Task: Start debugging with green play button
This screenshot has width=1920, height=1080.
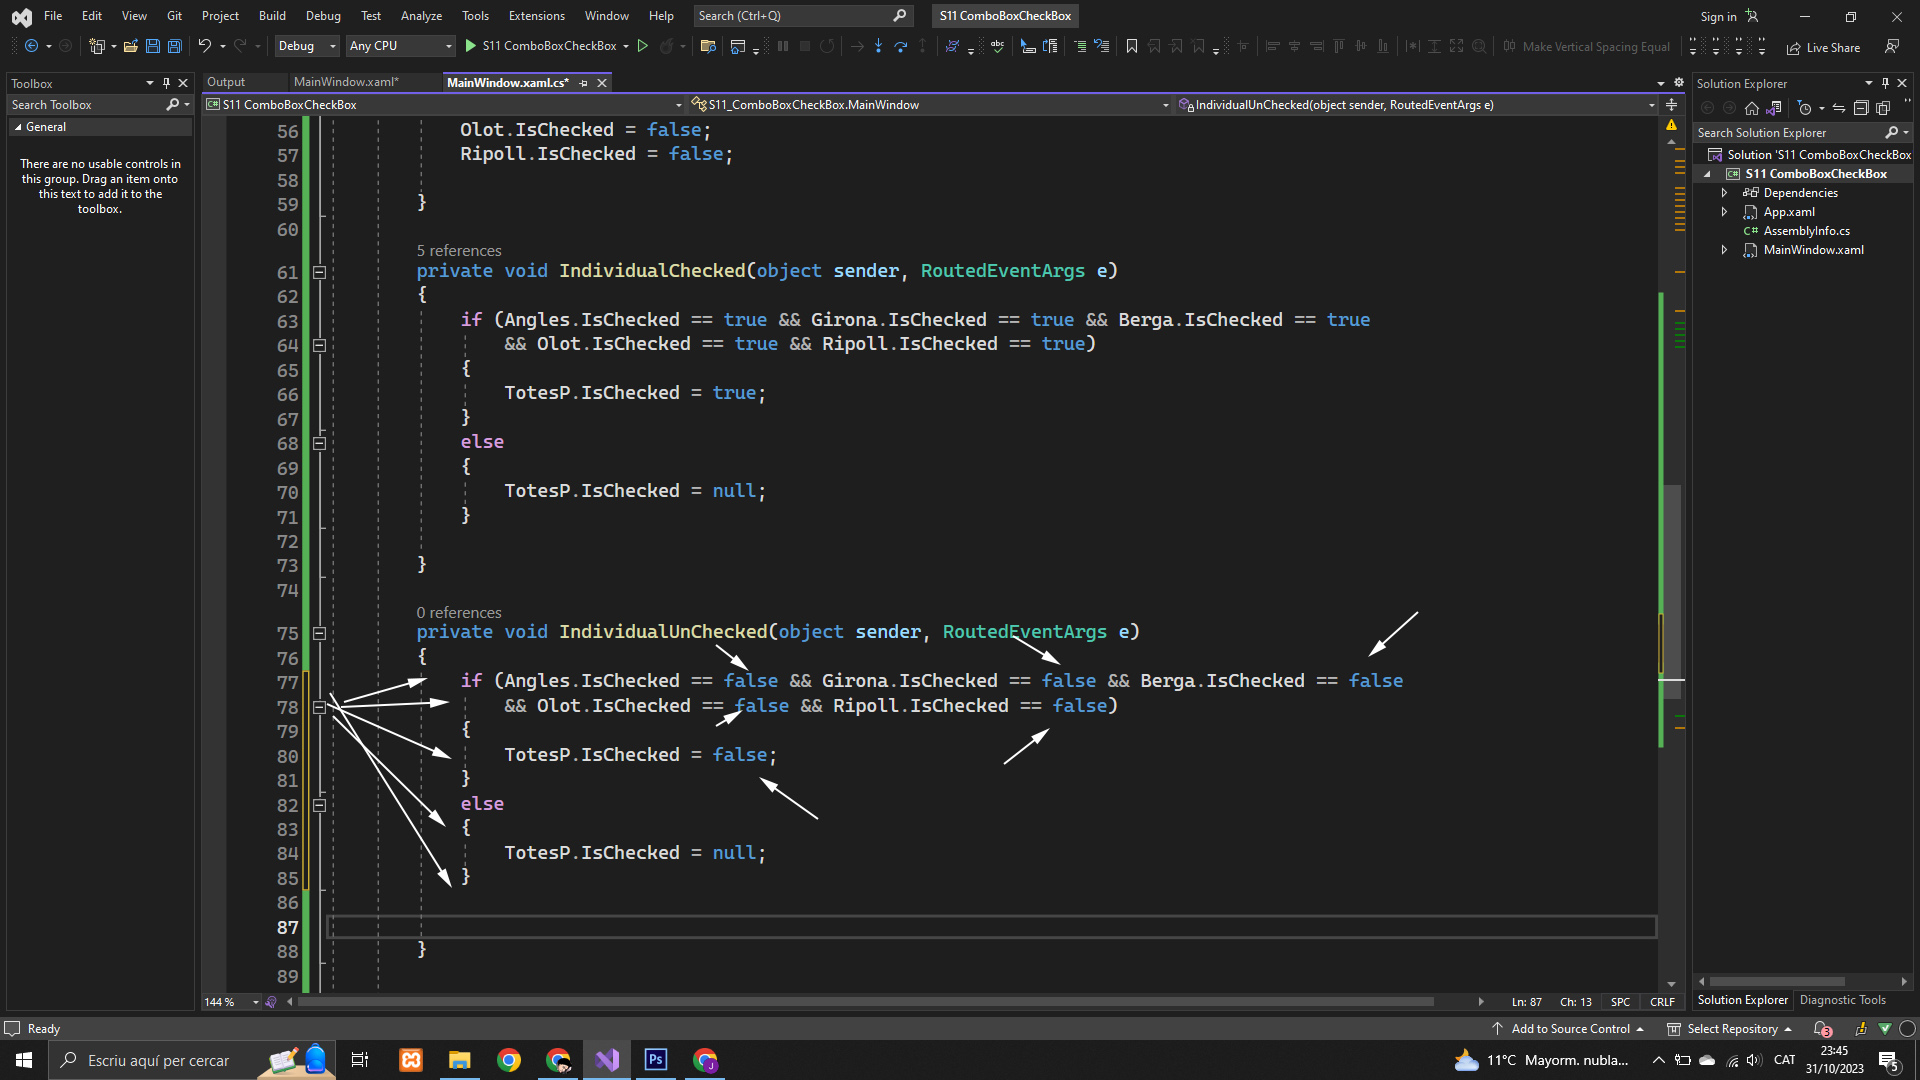Action: 470,46
